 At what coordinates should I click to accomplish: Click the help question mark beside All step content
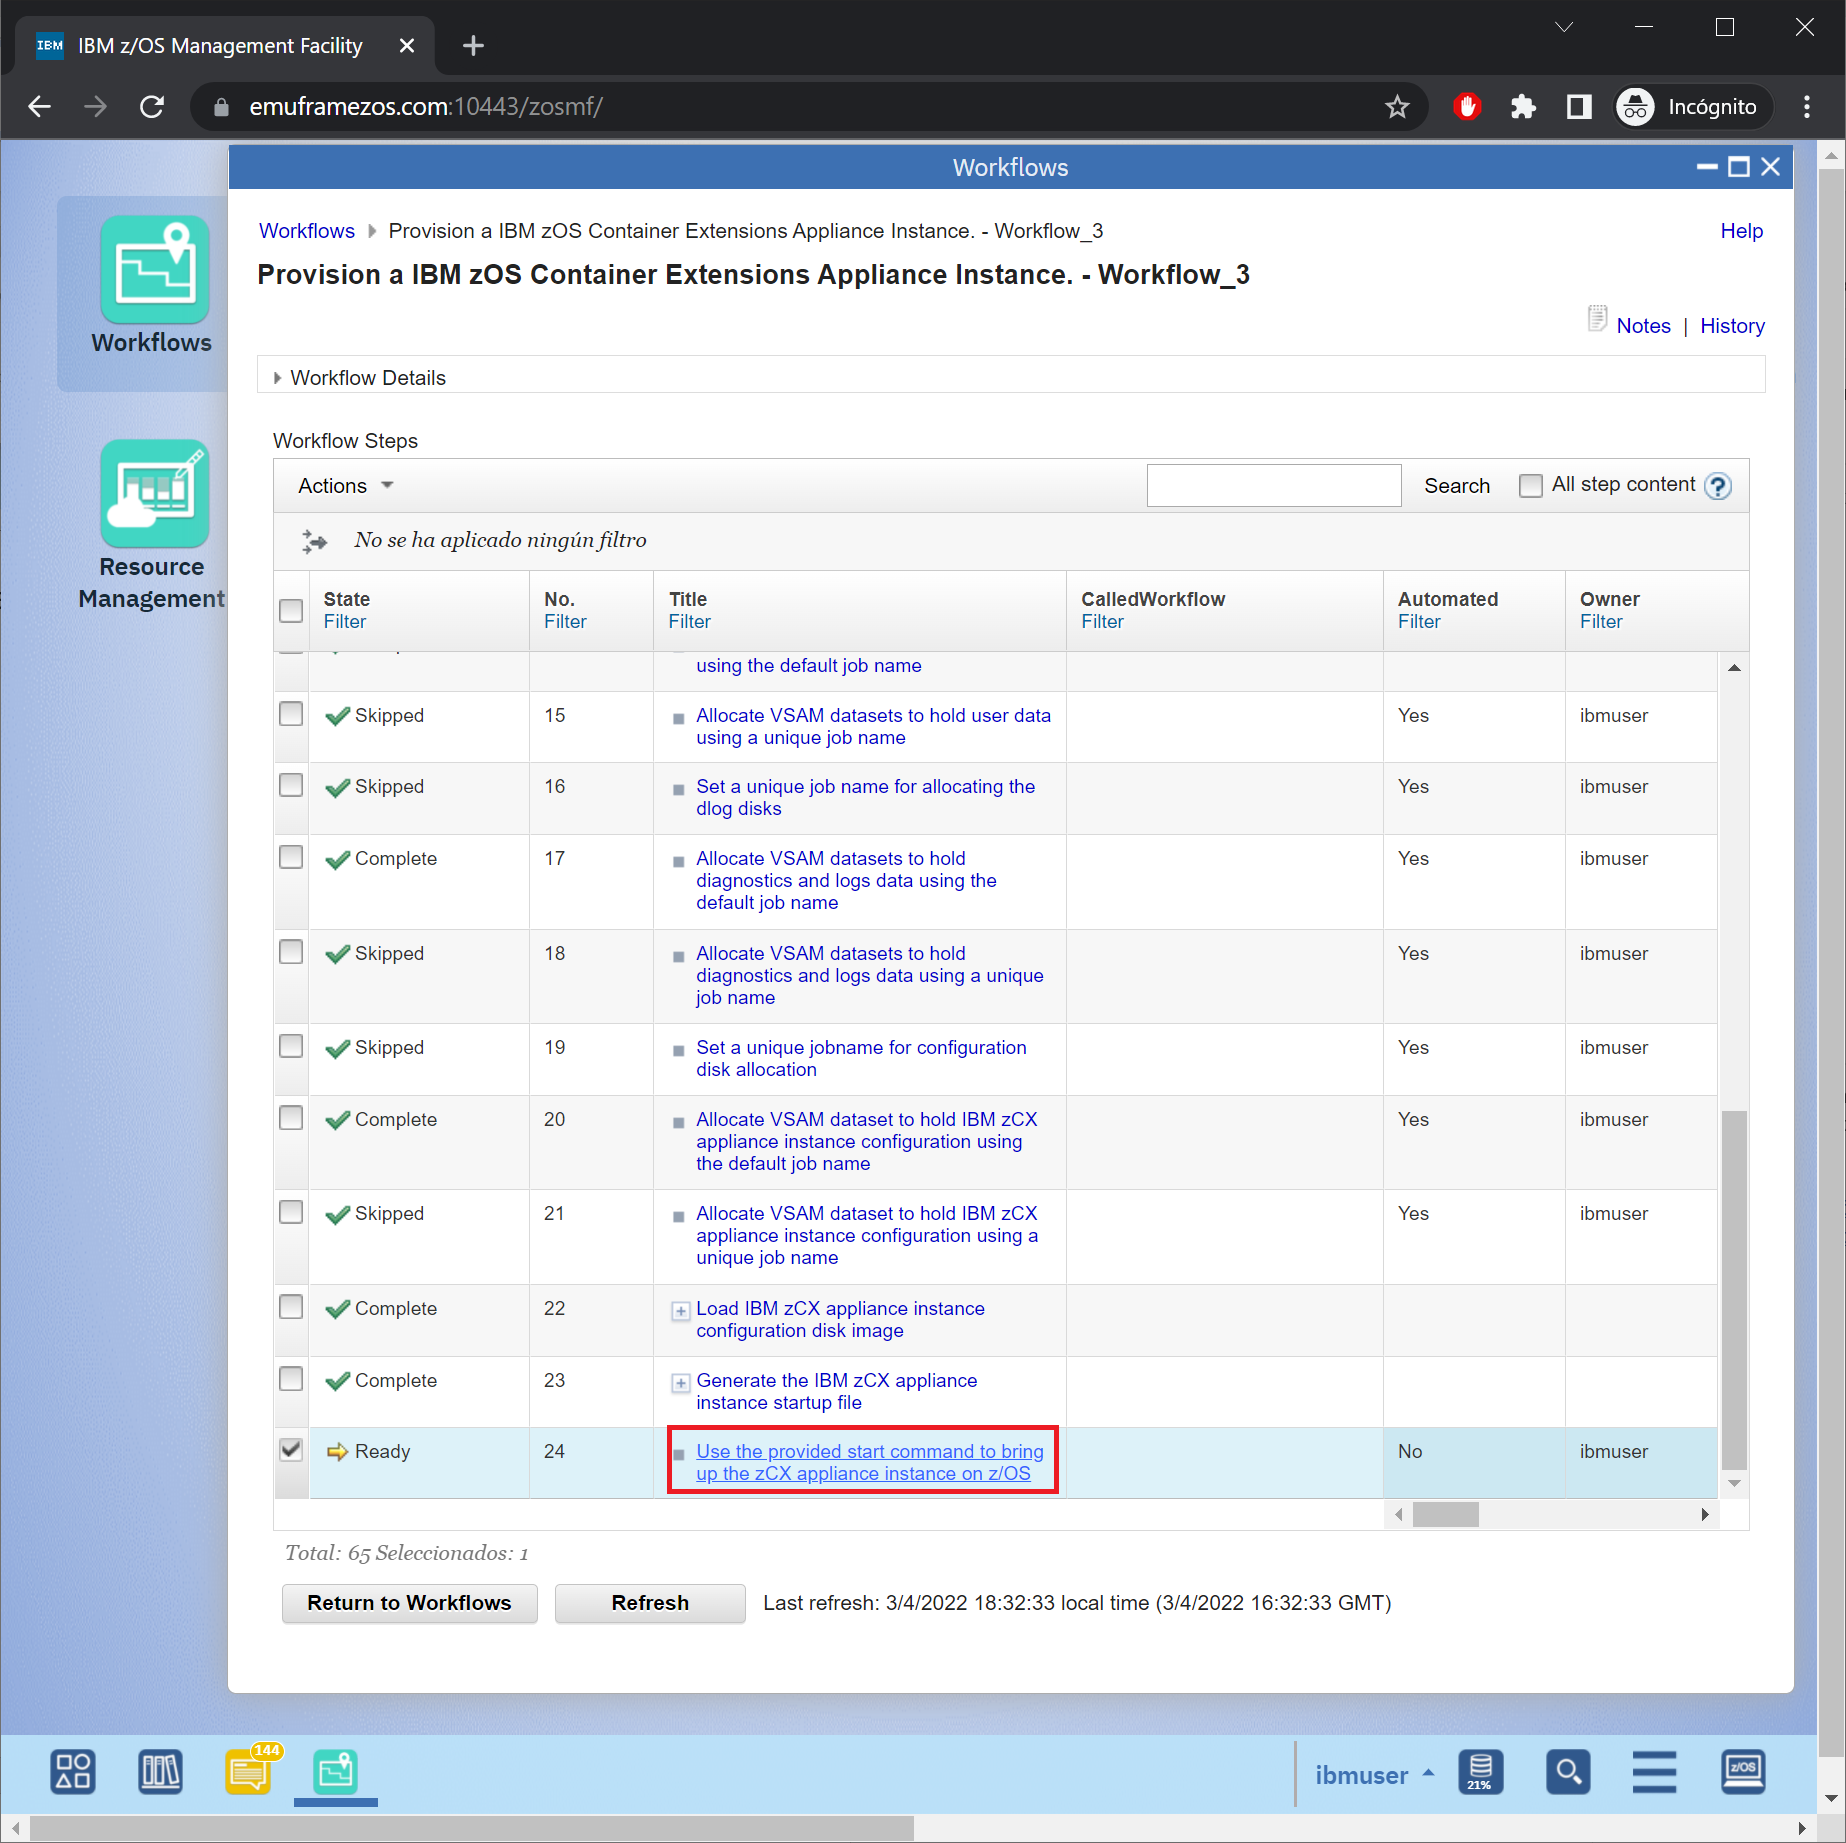click(1717, 486)
